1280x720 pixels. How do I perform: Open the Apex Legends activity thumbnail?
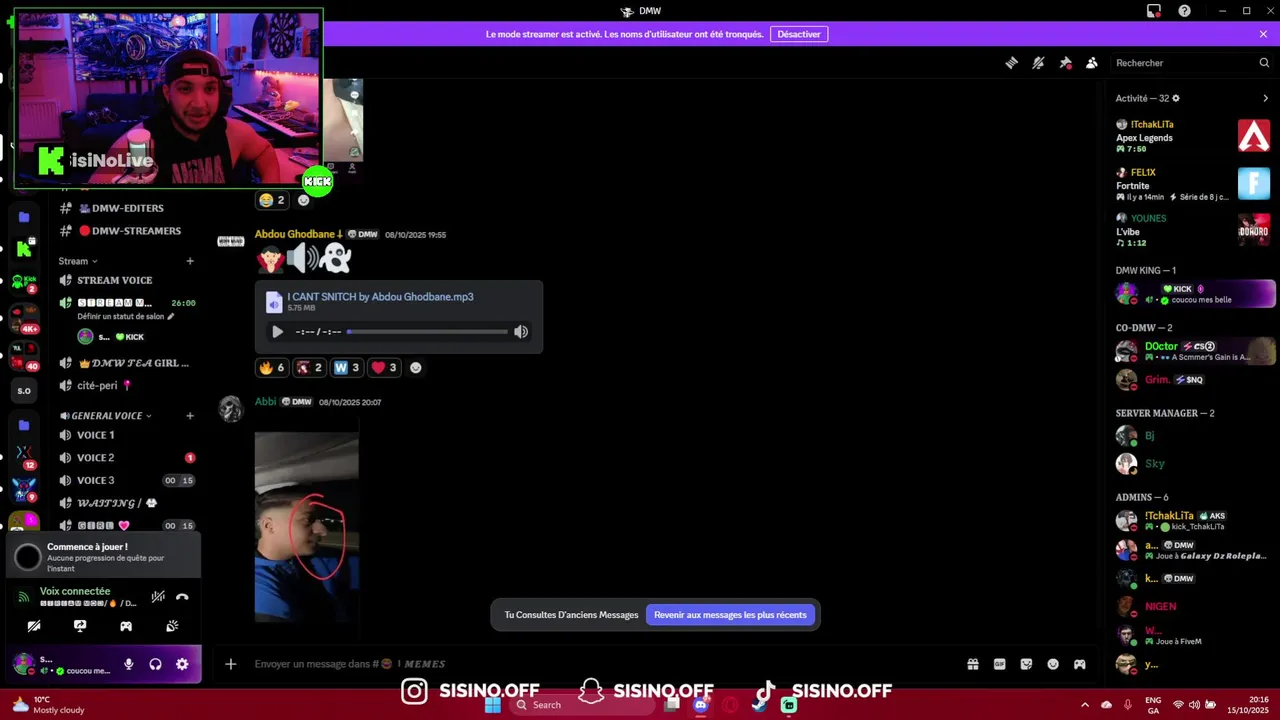[1254, 136]
